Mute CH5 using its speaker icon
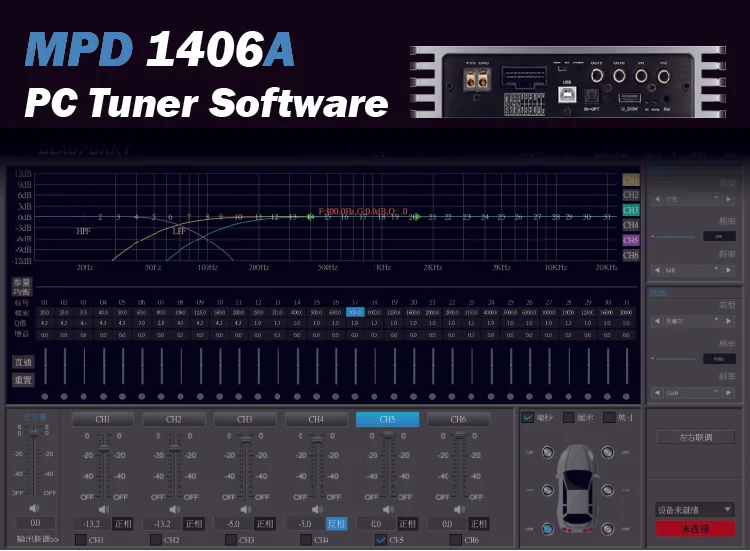 388,509
